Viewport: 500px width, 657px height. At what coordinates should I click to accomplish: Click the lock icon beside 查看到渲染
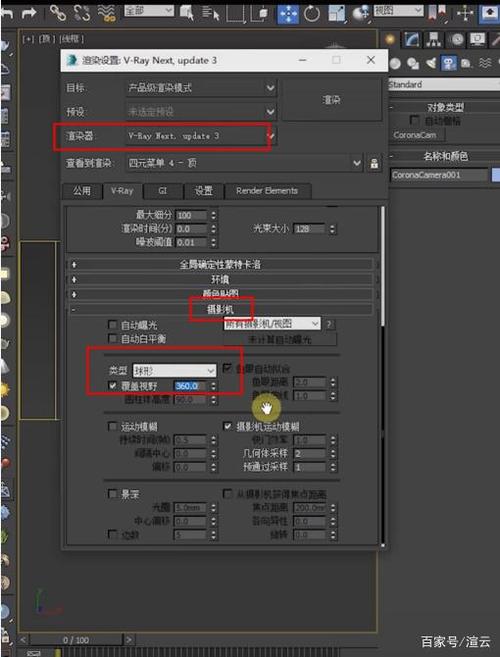[x=374, y=163]
